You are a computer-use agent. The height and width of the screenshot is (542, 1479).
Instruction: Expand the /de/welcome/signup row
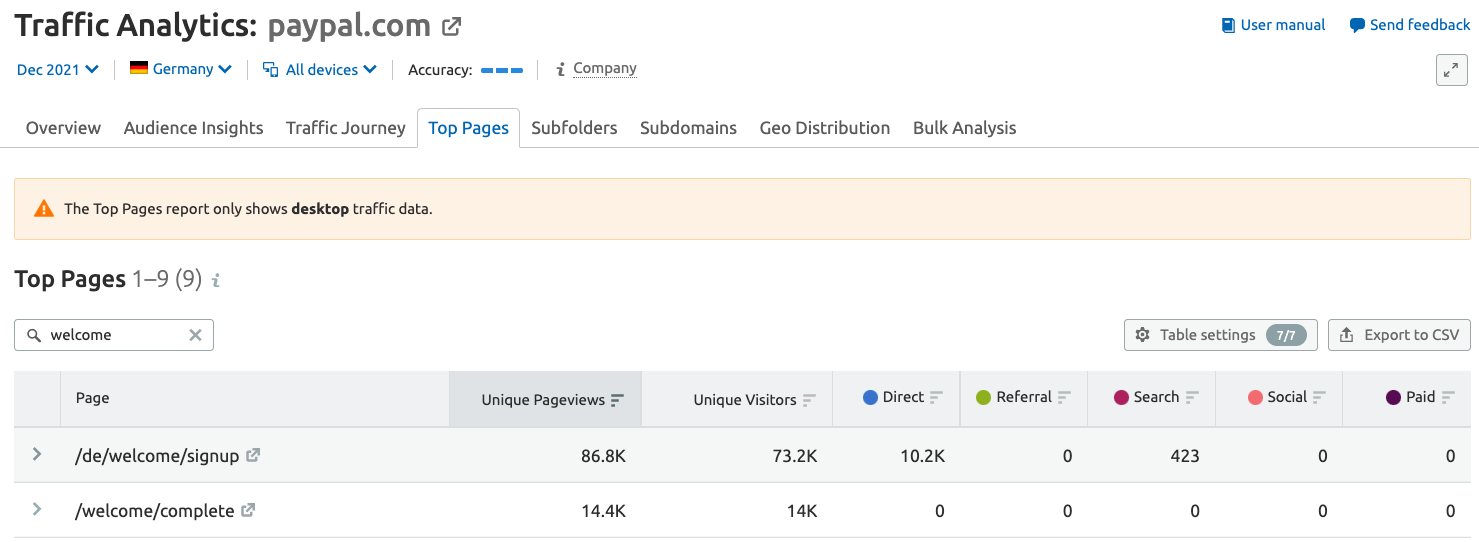[37, 454]
